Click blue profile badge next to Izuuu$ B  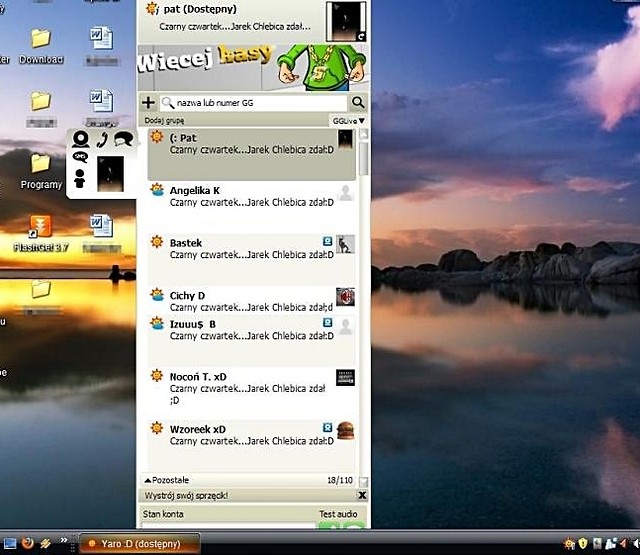click(327, 323)
